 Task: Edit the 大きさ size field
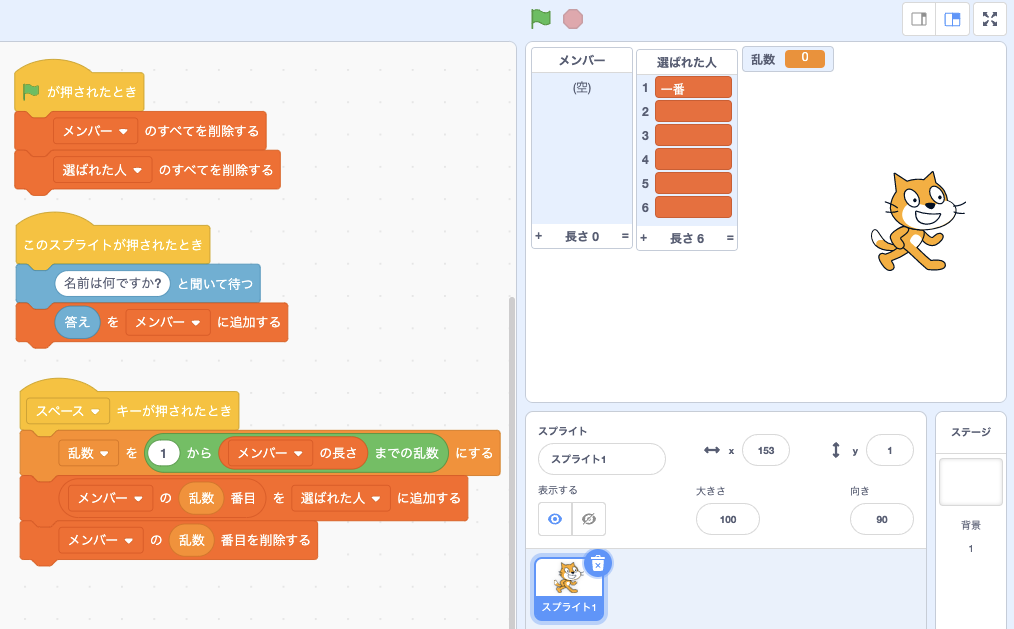point(728,519)
